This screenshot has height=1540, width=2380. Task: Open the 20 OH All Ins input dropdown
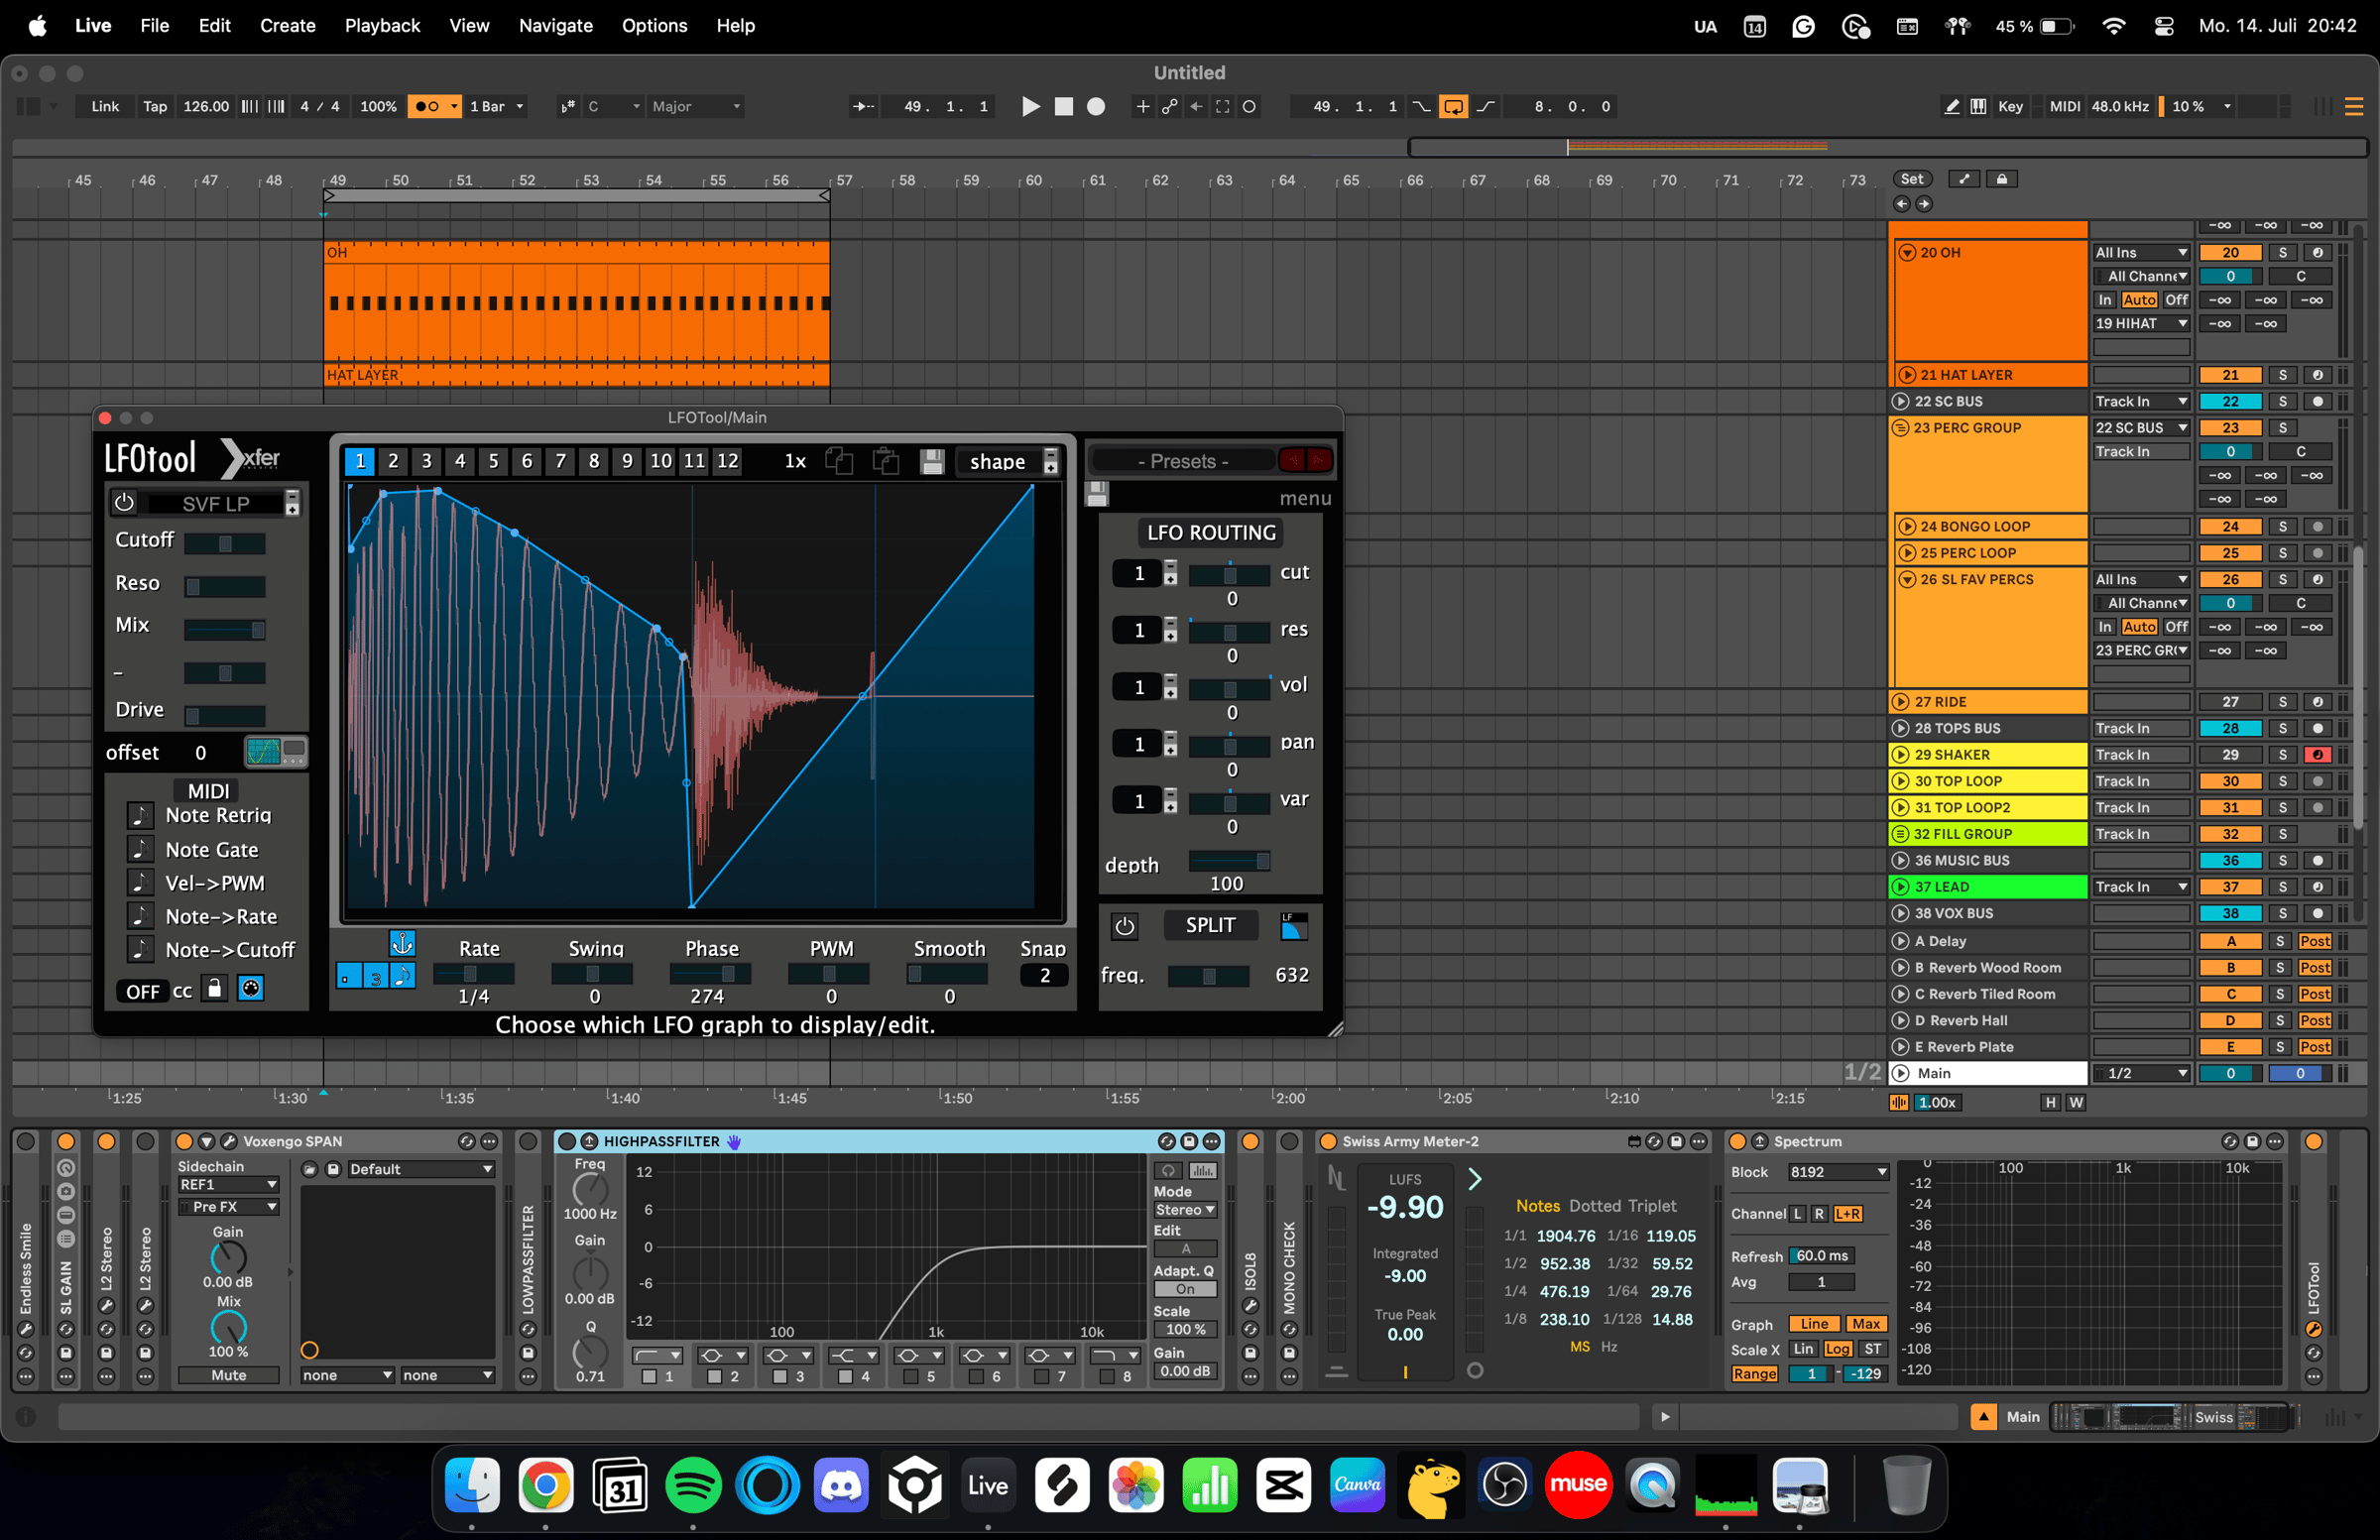(2141, 253)
